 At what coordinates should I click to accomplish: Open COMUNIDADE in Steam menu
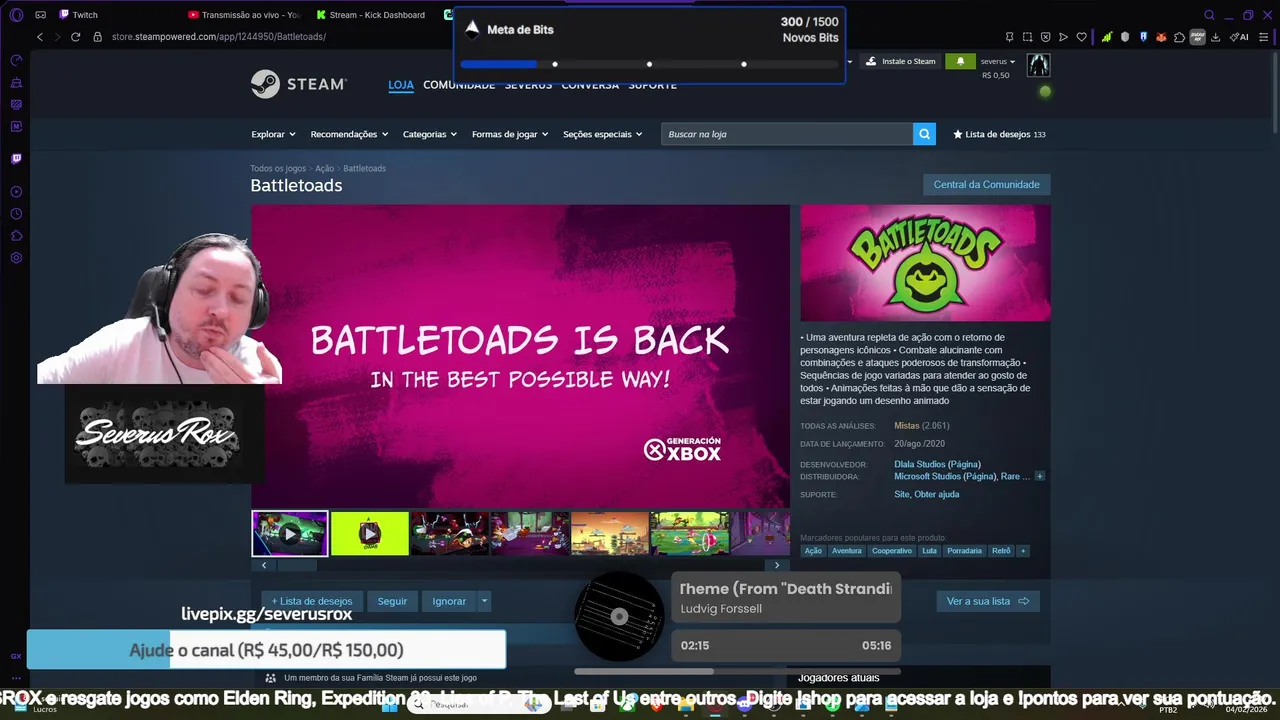point(459,85)
